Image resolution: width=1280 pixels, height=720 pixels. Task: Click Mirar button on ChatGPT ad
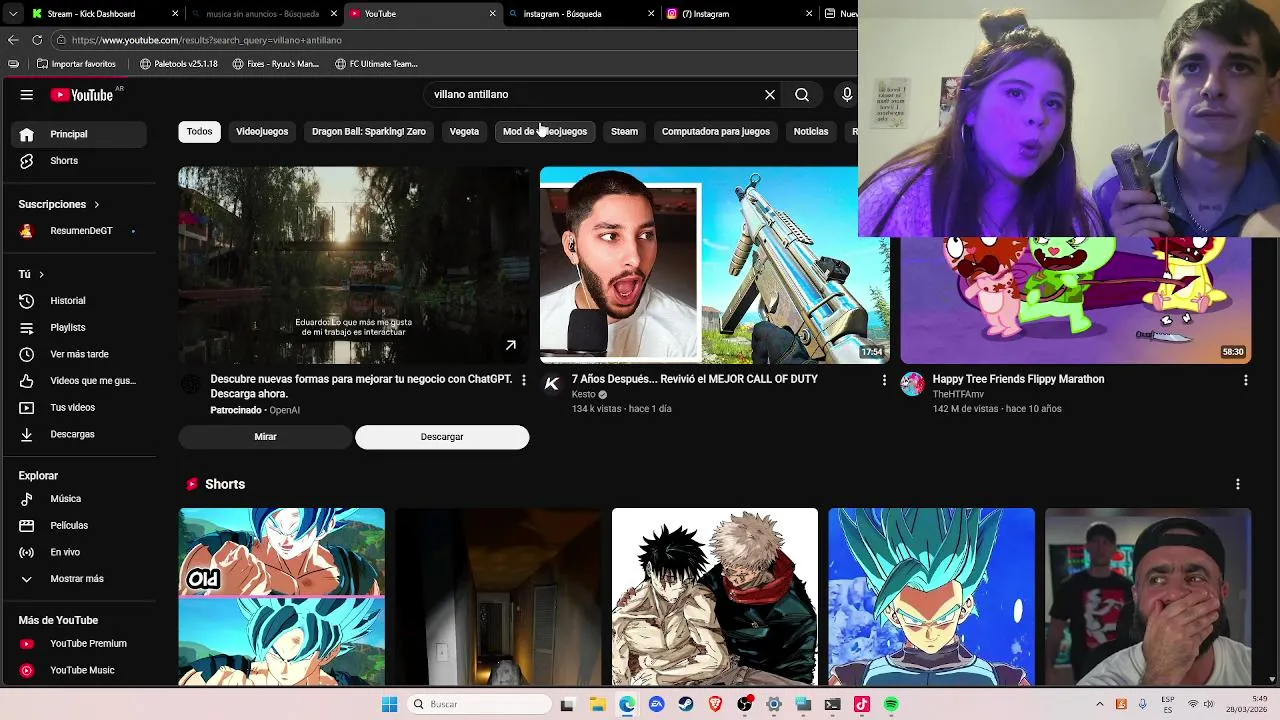[265, 437]
